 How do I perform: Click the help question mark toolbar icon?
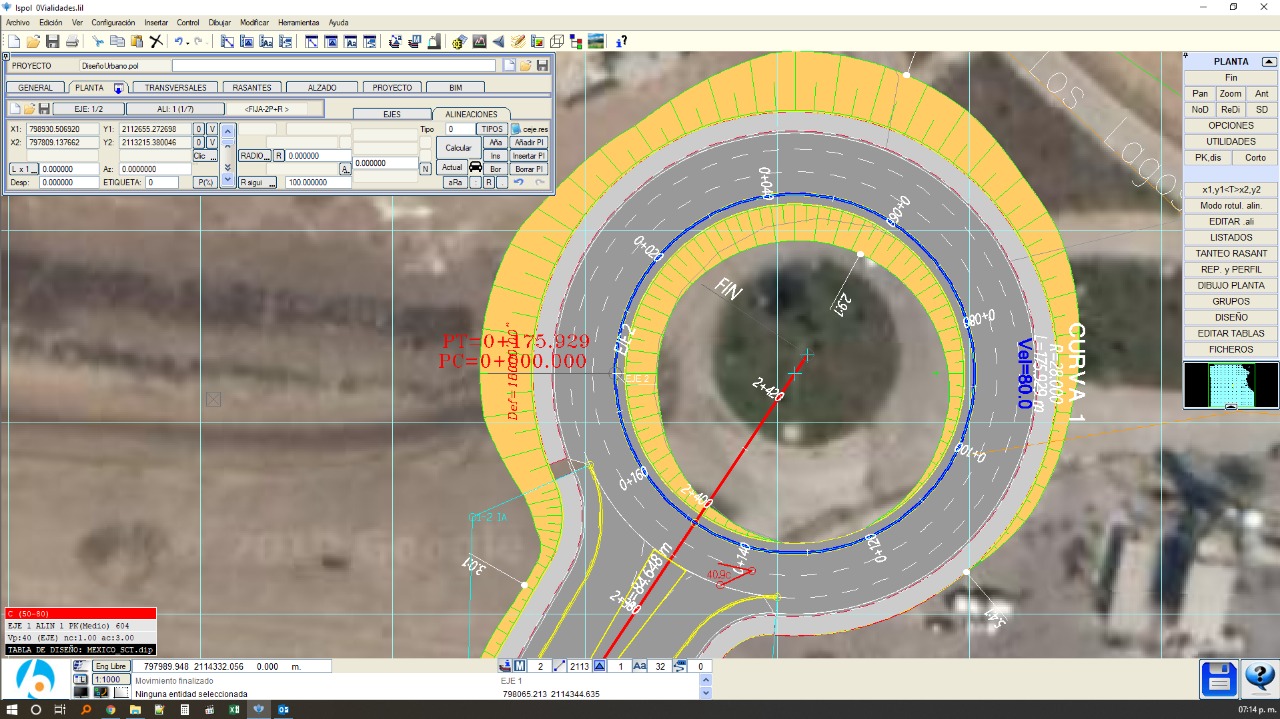click(x=621, y=41)
